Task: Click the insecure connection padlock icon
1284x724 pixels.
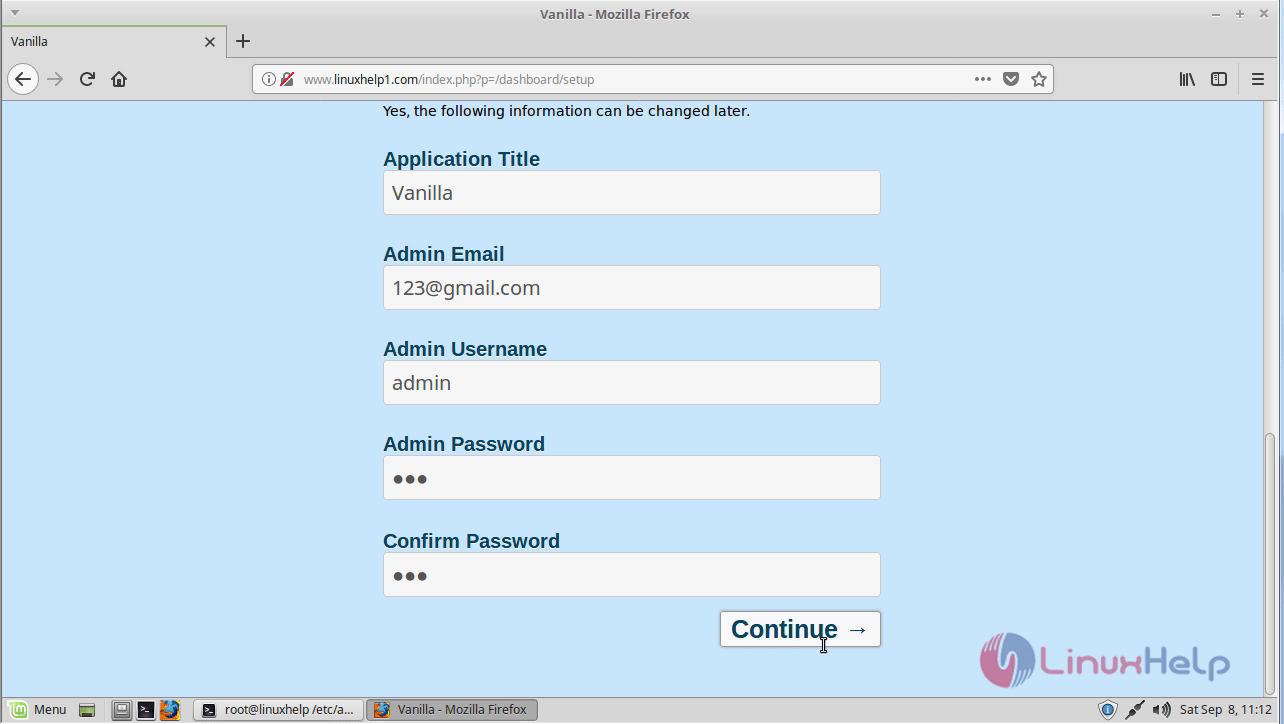Action: tap(287, 79)
